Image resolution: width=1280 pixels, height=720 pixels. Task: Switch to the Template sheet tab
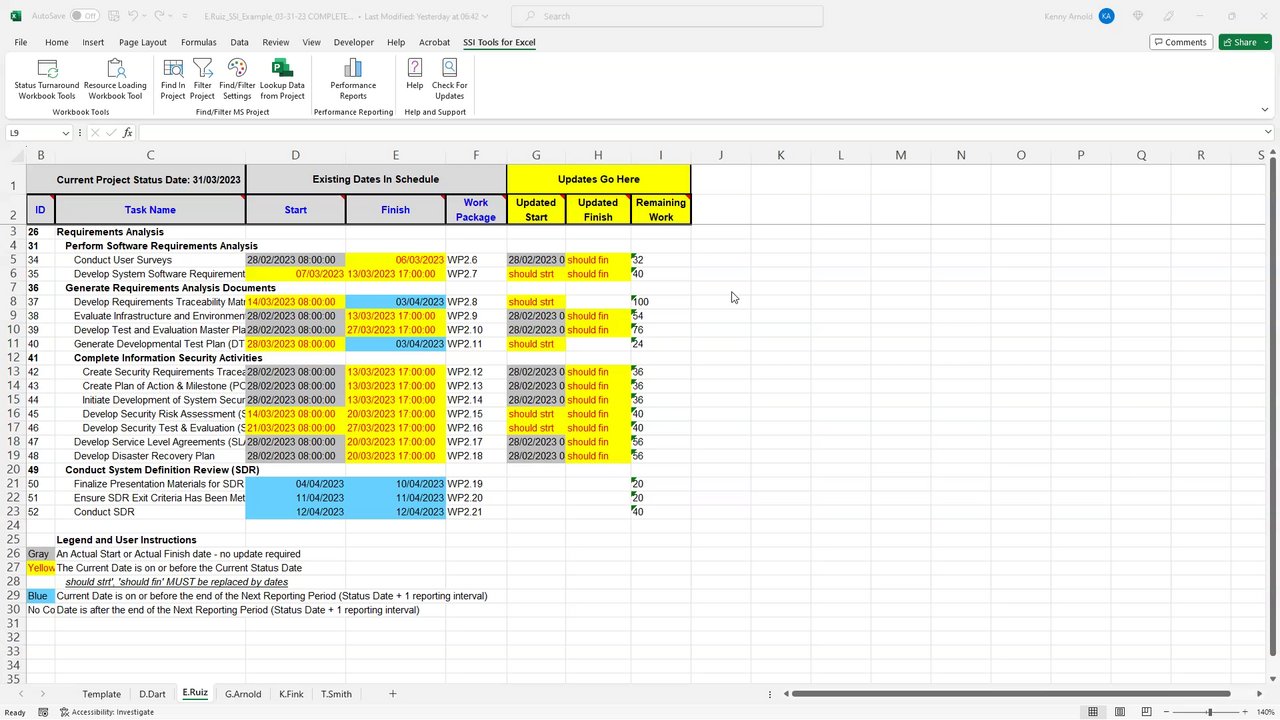(x=101, y=694)
